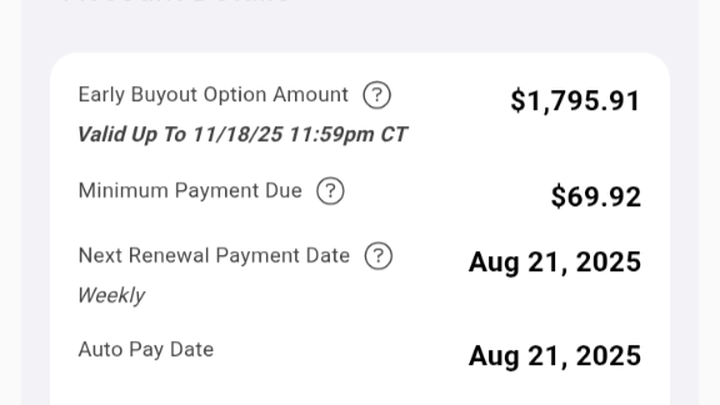Select the $69.92 minimum payment value

[596, 197]
